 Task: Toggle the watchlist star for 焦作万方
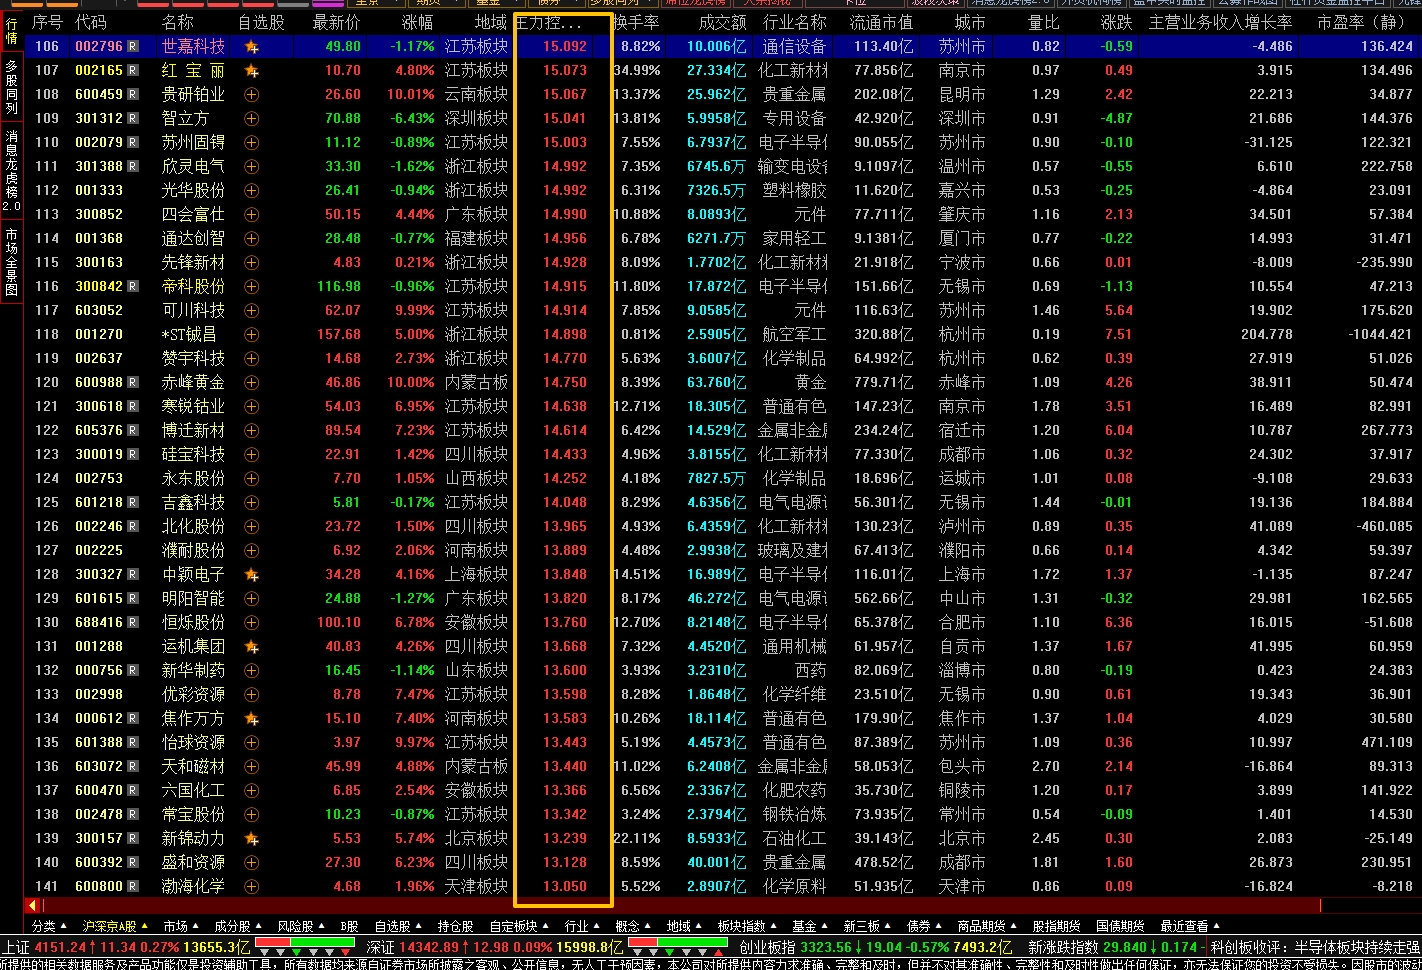point(251,718)
